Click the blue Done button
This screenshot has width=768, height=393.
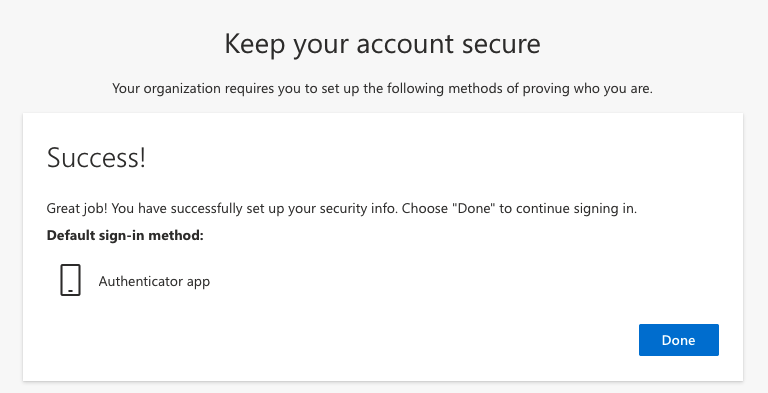pos(678,340)
